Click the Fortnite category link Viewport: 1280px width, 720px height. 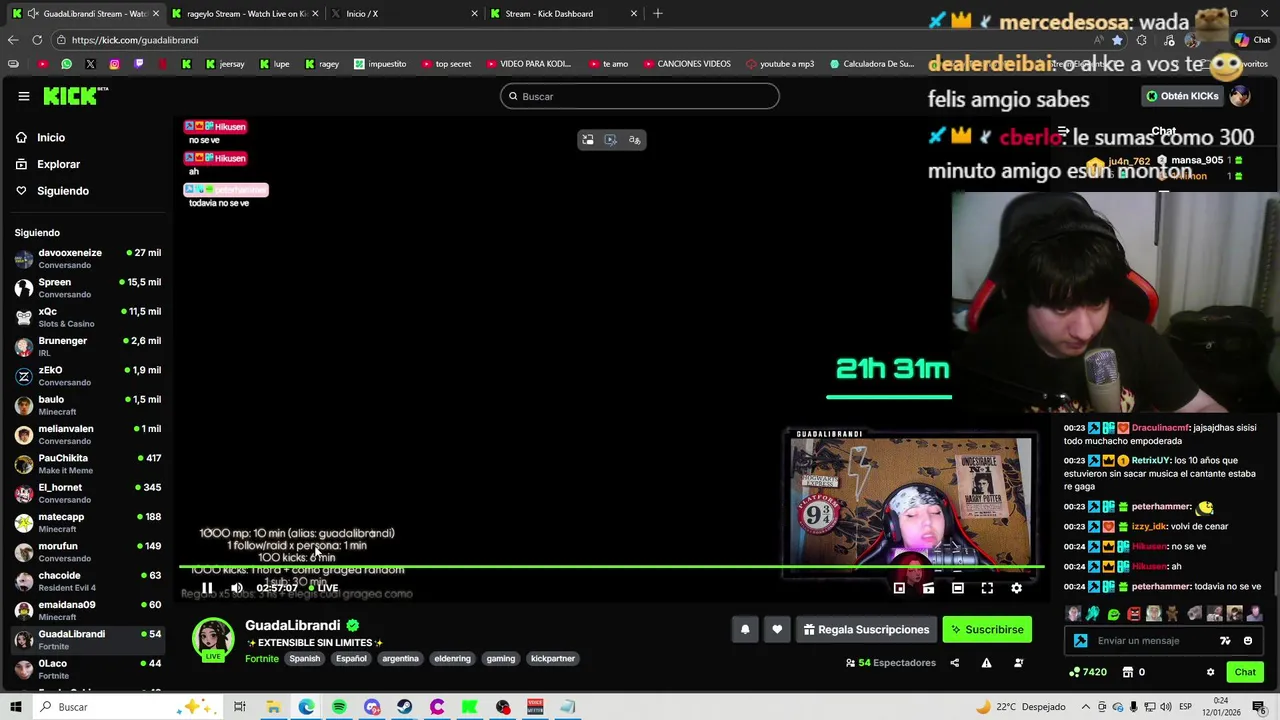point(262,658)
